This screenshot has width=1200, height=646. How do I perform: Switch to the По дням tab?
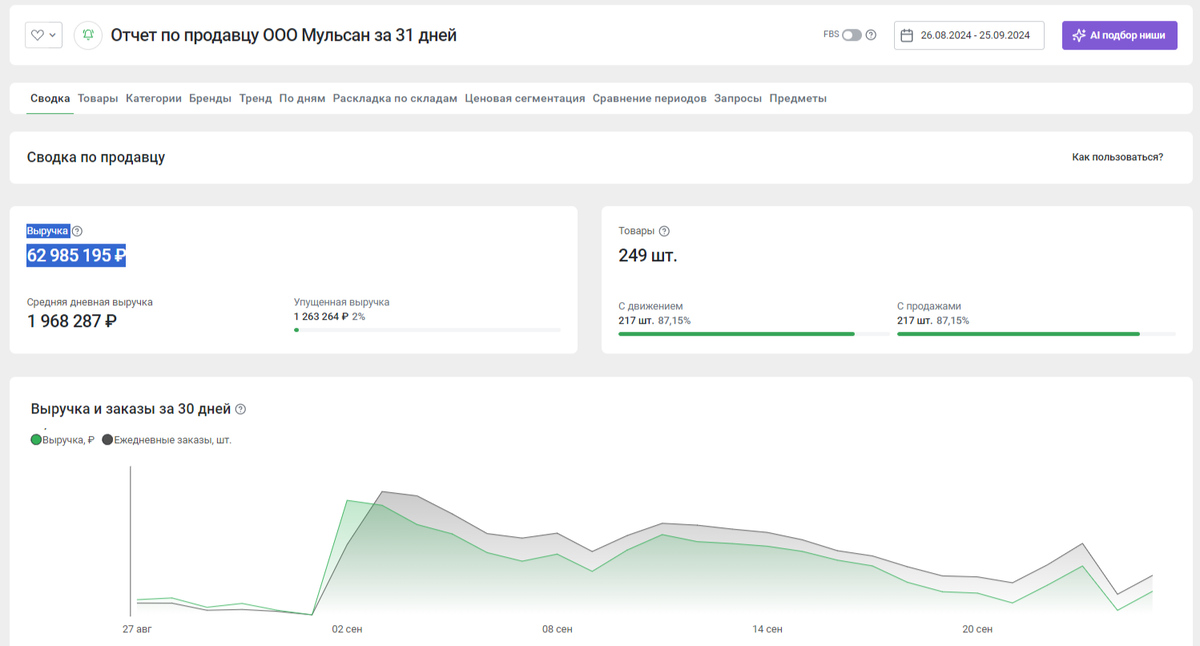tap(302, 98)
